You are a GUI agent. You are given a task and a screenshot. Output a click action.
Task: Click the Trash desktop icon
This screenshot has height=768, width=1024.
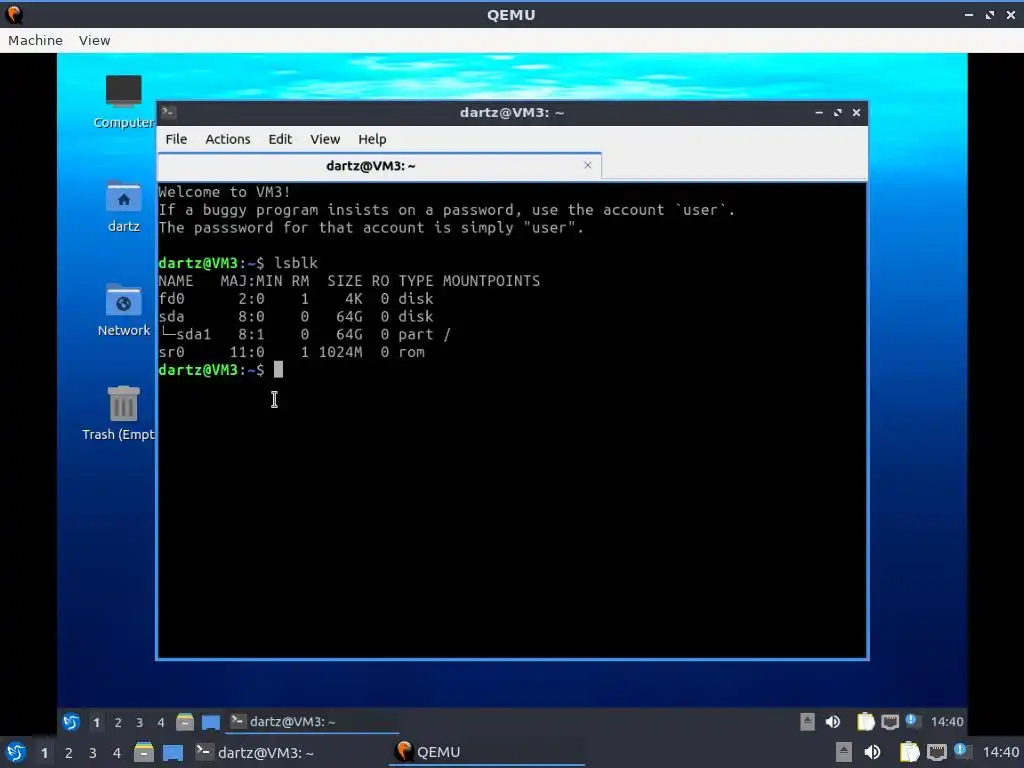point(121,413)
